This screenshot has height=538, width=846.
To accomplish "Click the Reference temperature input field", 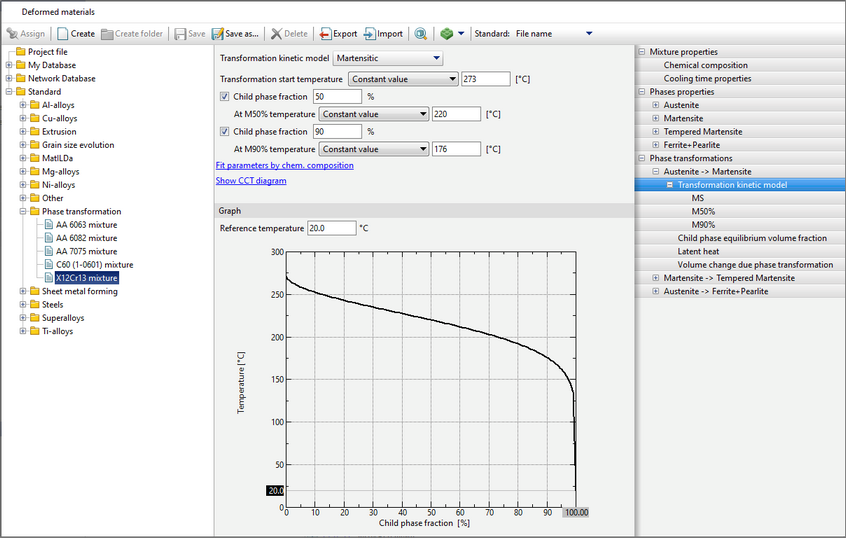I will pos(332,228).
